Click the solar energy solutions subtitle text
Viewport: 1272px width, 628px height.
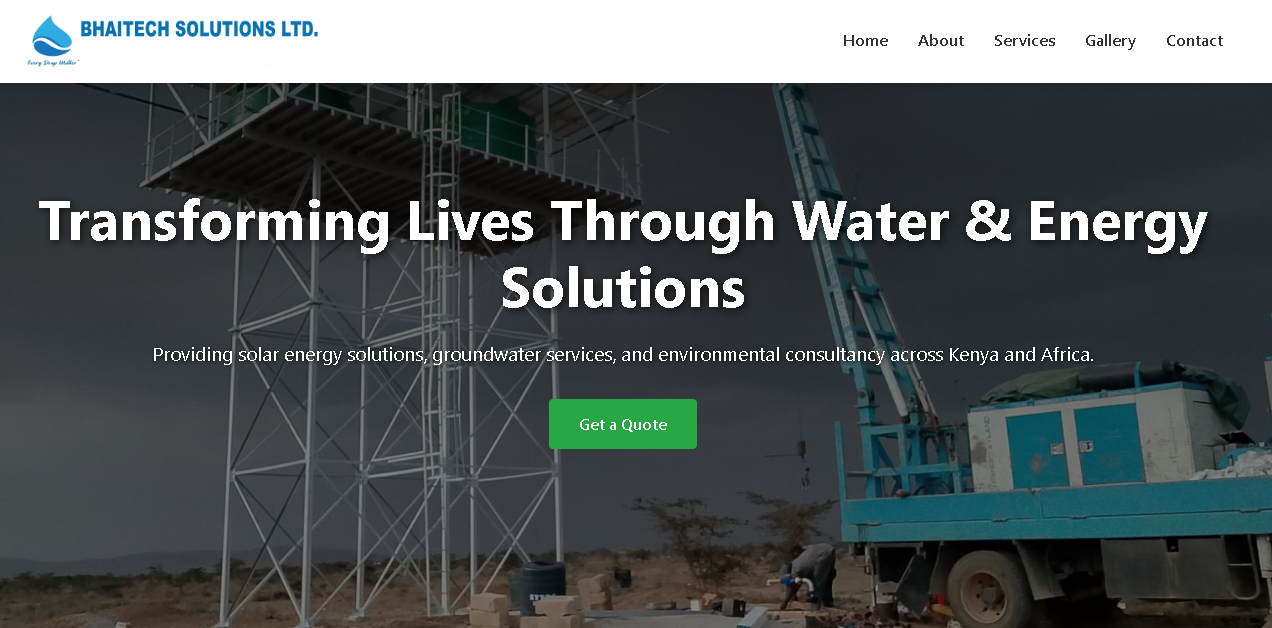pyautogui.click(x=623, y=355)
